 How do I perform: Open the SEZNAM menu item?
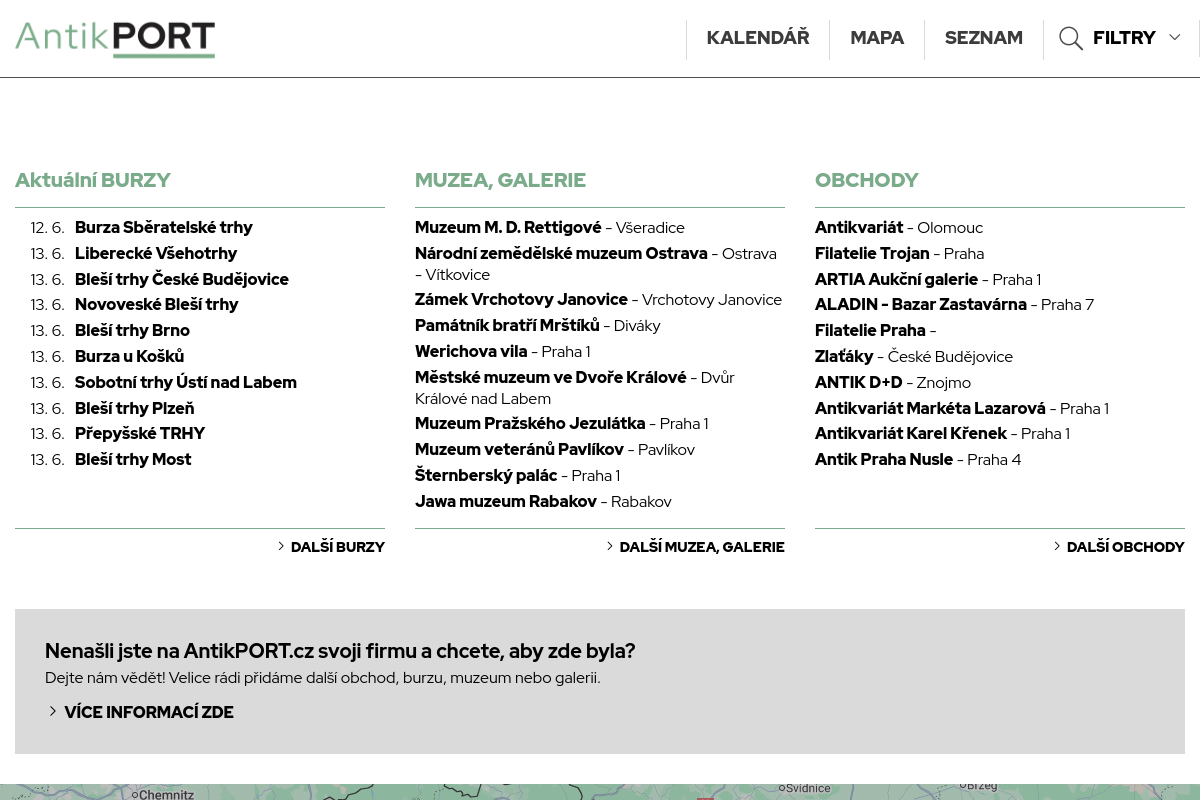984,38
